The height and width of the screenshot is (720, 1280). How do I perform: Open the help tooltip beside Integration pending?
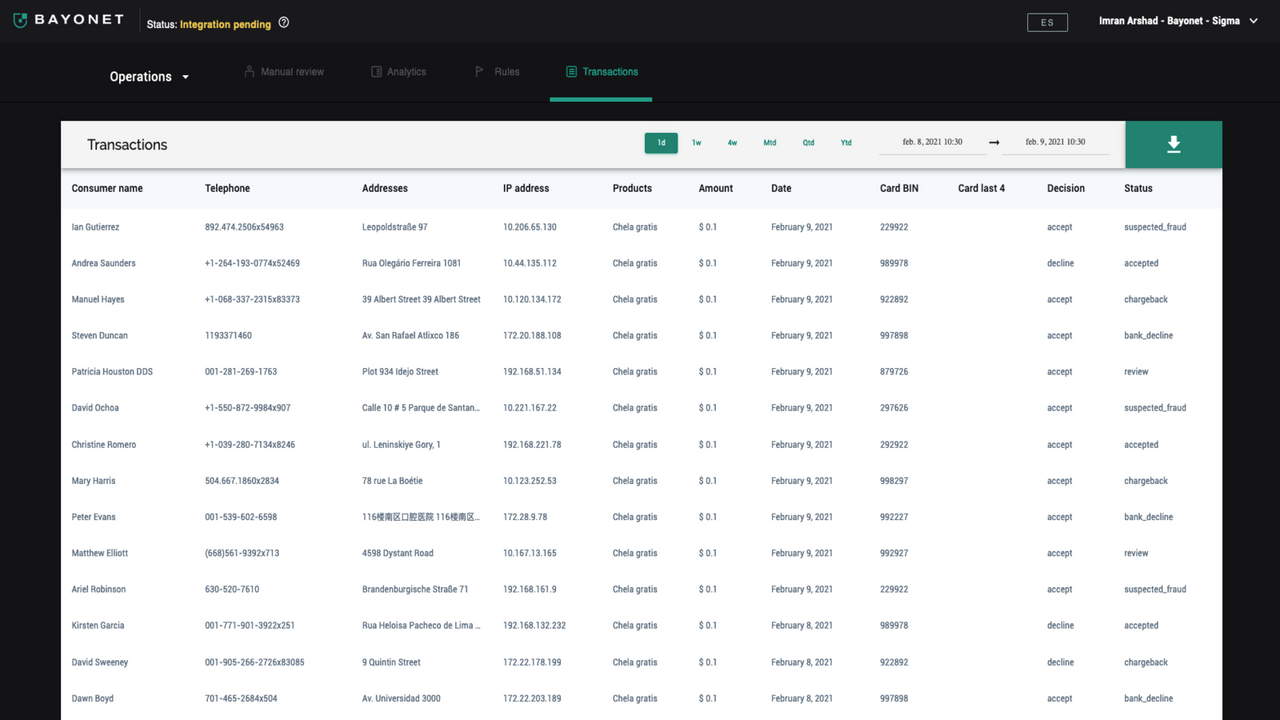[x=283, y=20]
